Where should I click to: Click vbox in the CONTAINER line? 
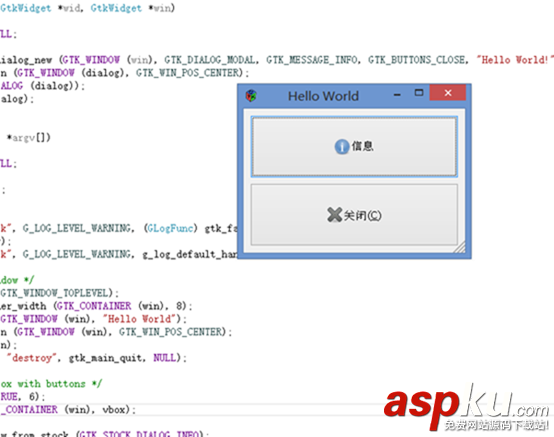tap(114, 410)
